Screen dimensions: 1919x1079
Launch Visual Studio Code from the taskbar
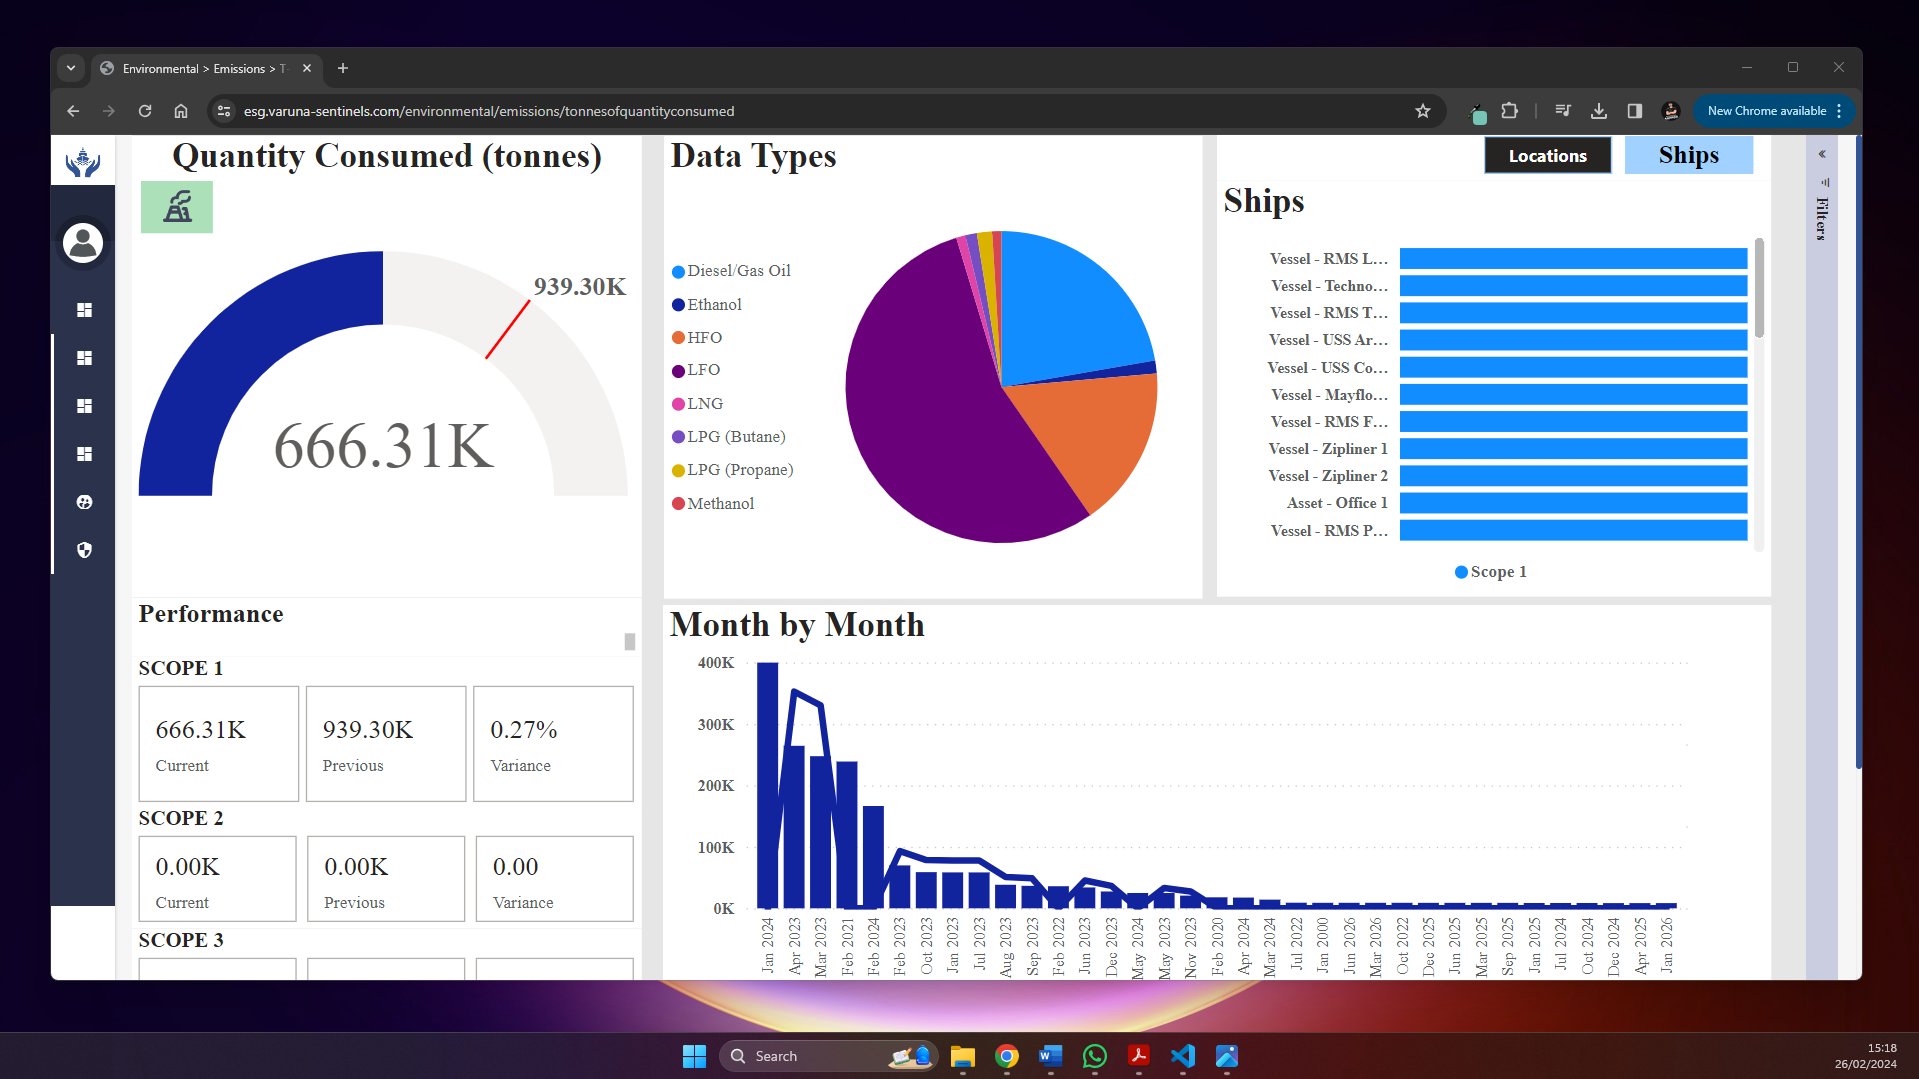click(x=1182, y=1056)
